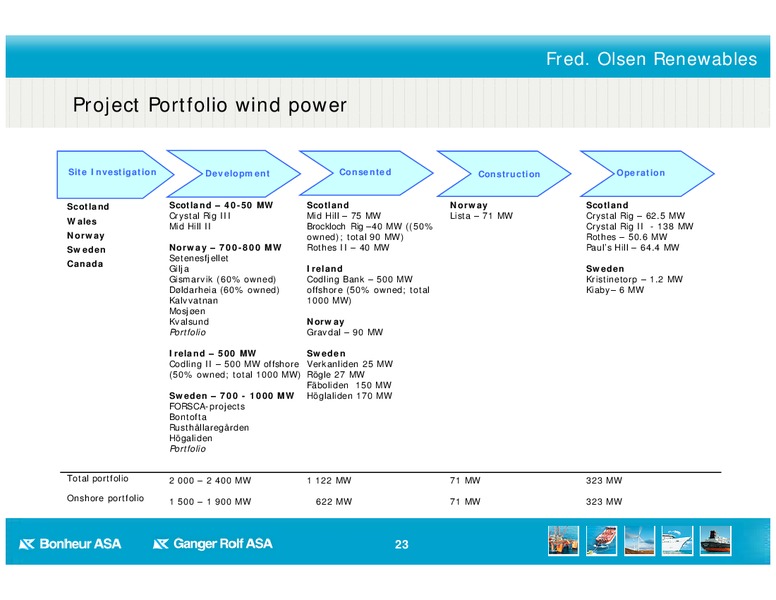Image resolution: width=776 pixels, height=600 pixels.
Task: Click the Ganger Rolf ASA logo
Action: tap(213, 544)
